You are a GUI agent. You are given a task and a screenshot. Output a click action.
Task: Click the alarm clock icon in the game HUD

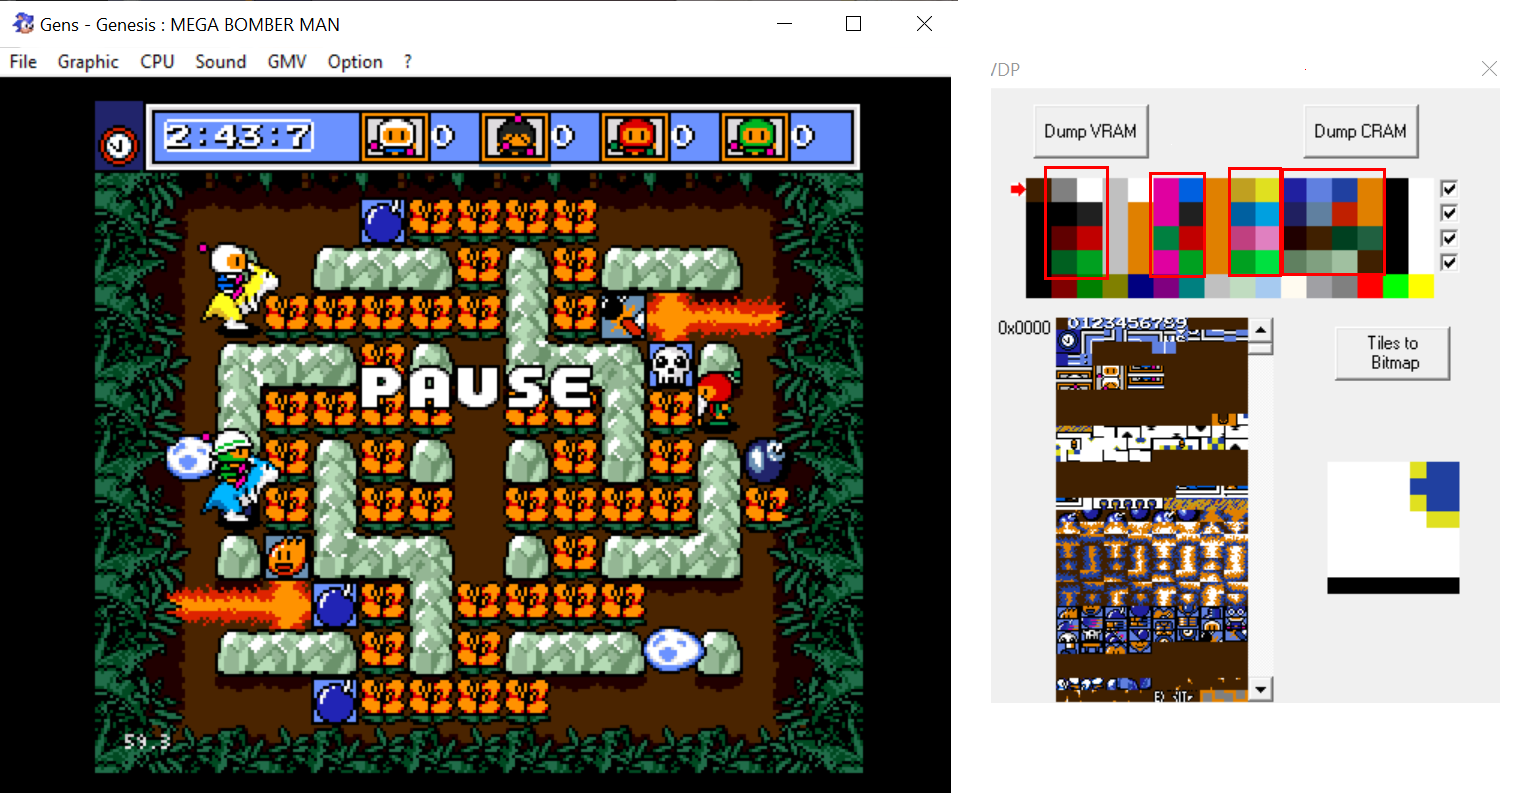click(x=119, y=147)
